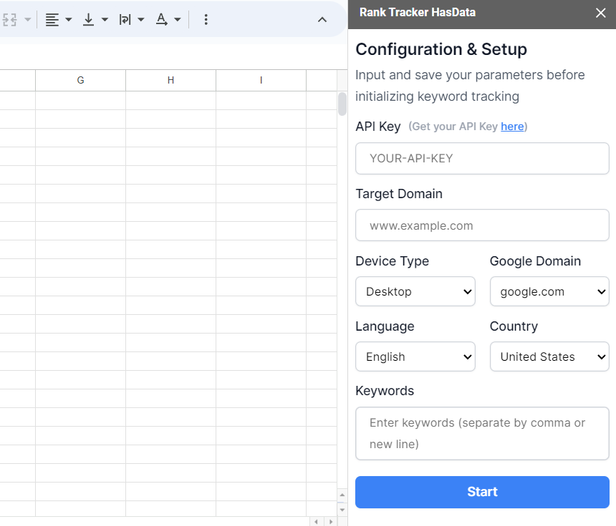Open the Google Domain dropdown
Image resolution: width=616 pixels, height=526 pixels.
pyautogui.click(x=549, y=292)
